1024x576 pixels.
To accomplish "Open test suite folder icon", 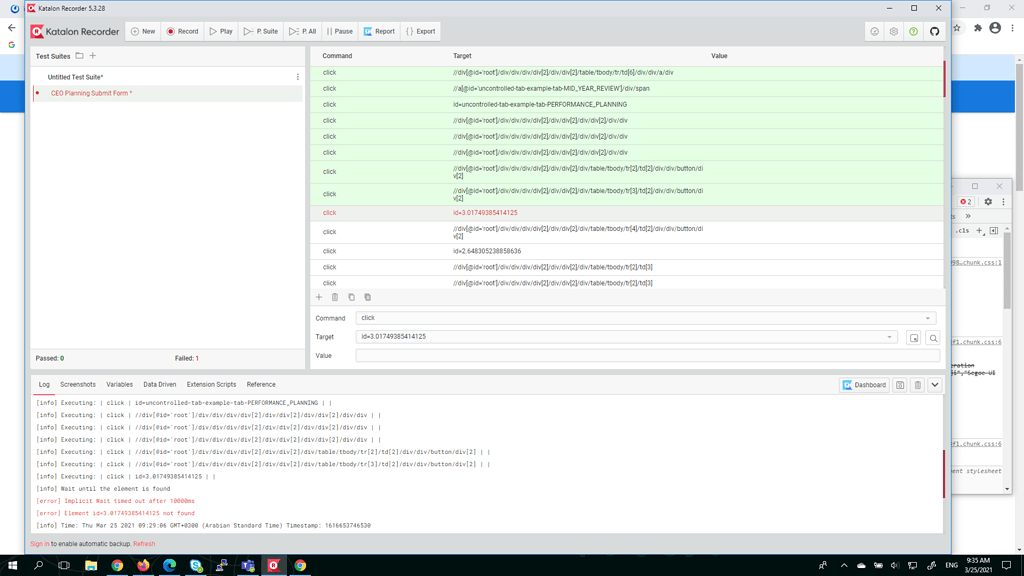I will pos(80,56).
